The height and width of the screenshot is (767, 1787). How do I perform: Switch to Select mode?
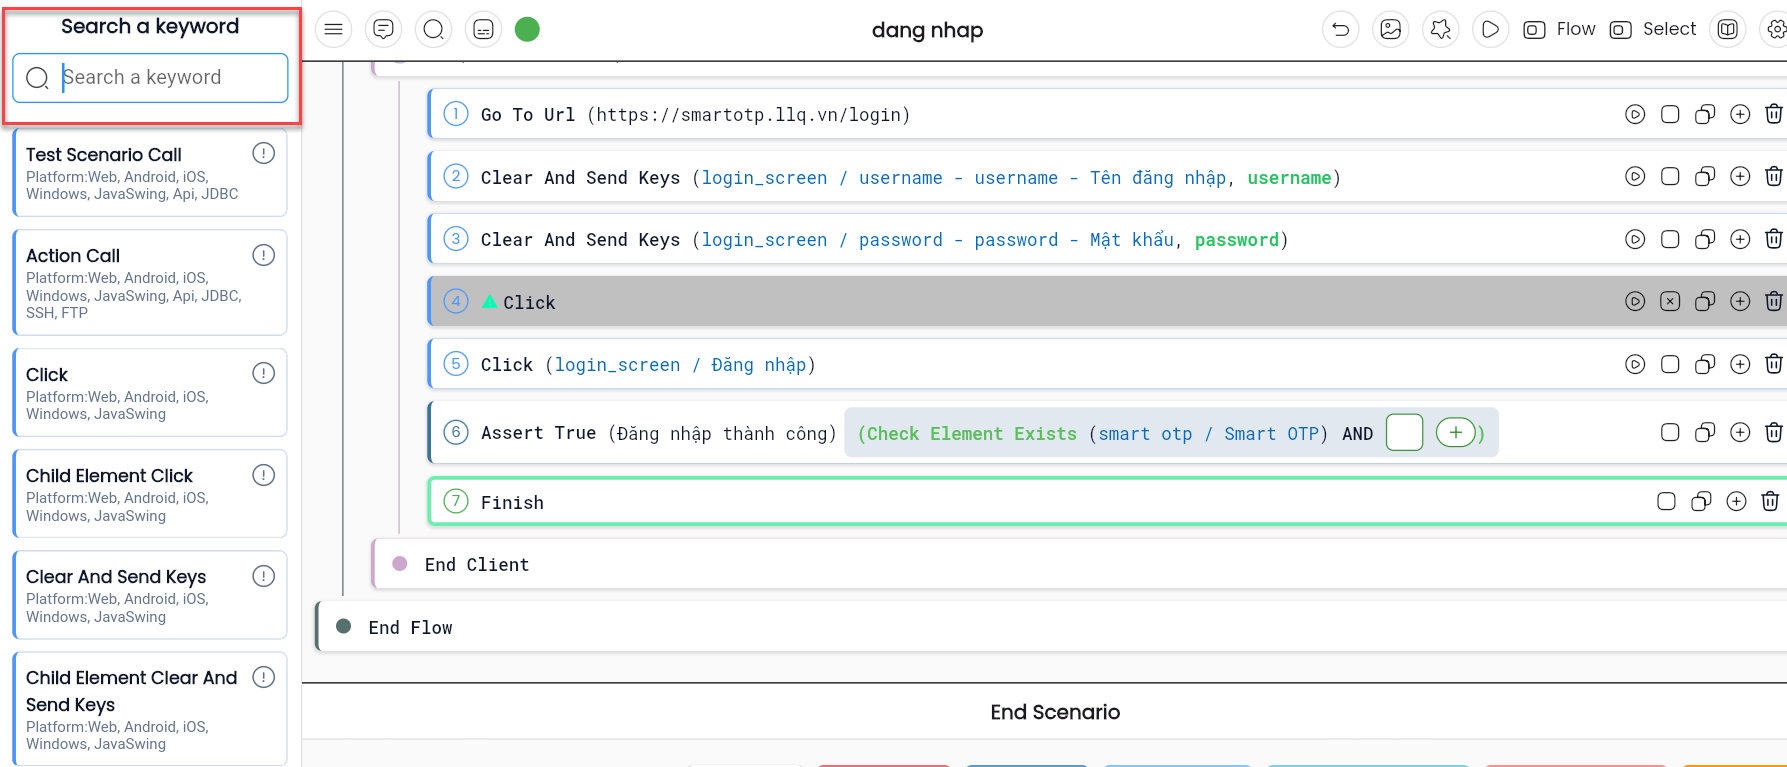[x=1653, y=30]
